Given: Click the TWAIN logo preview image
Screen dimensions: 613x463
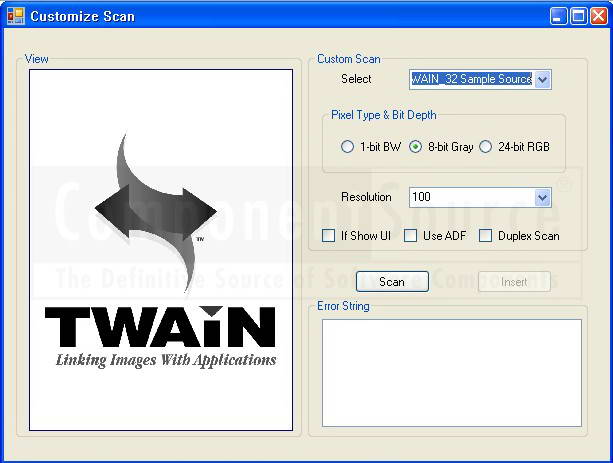Looking at the screenshot, I should 161,250.
